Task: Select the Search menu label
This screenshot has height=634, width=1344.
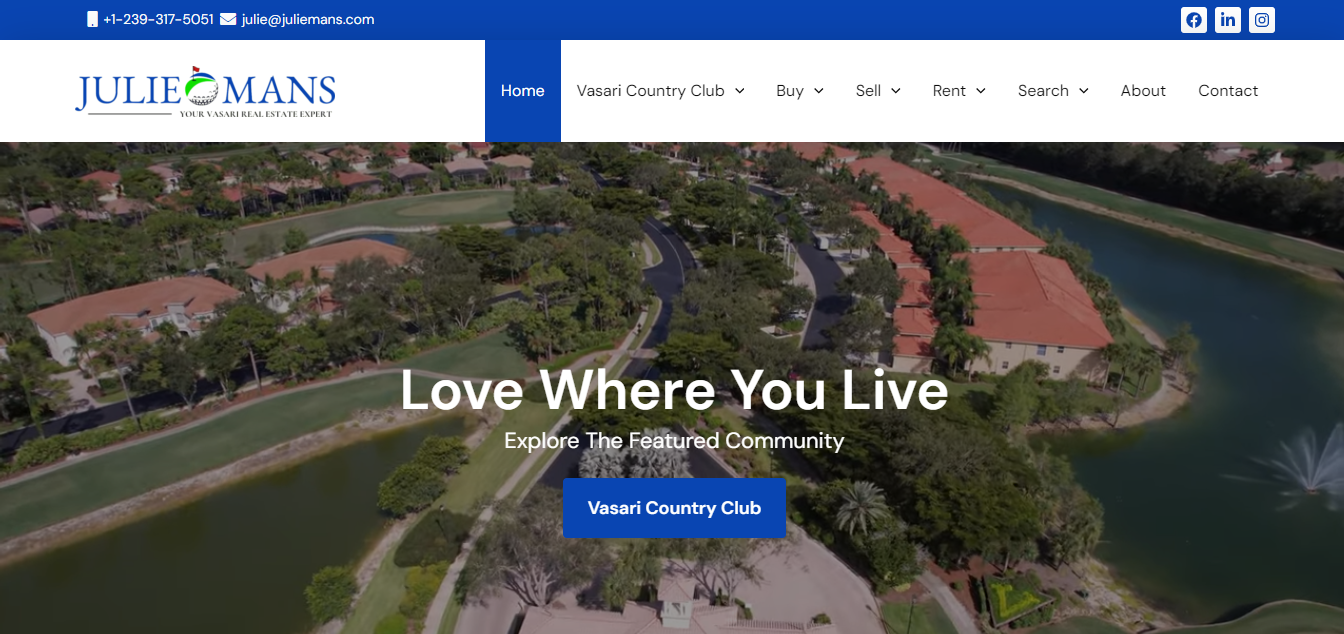Action: (x=1043, y=91)
